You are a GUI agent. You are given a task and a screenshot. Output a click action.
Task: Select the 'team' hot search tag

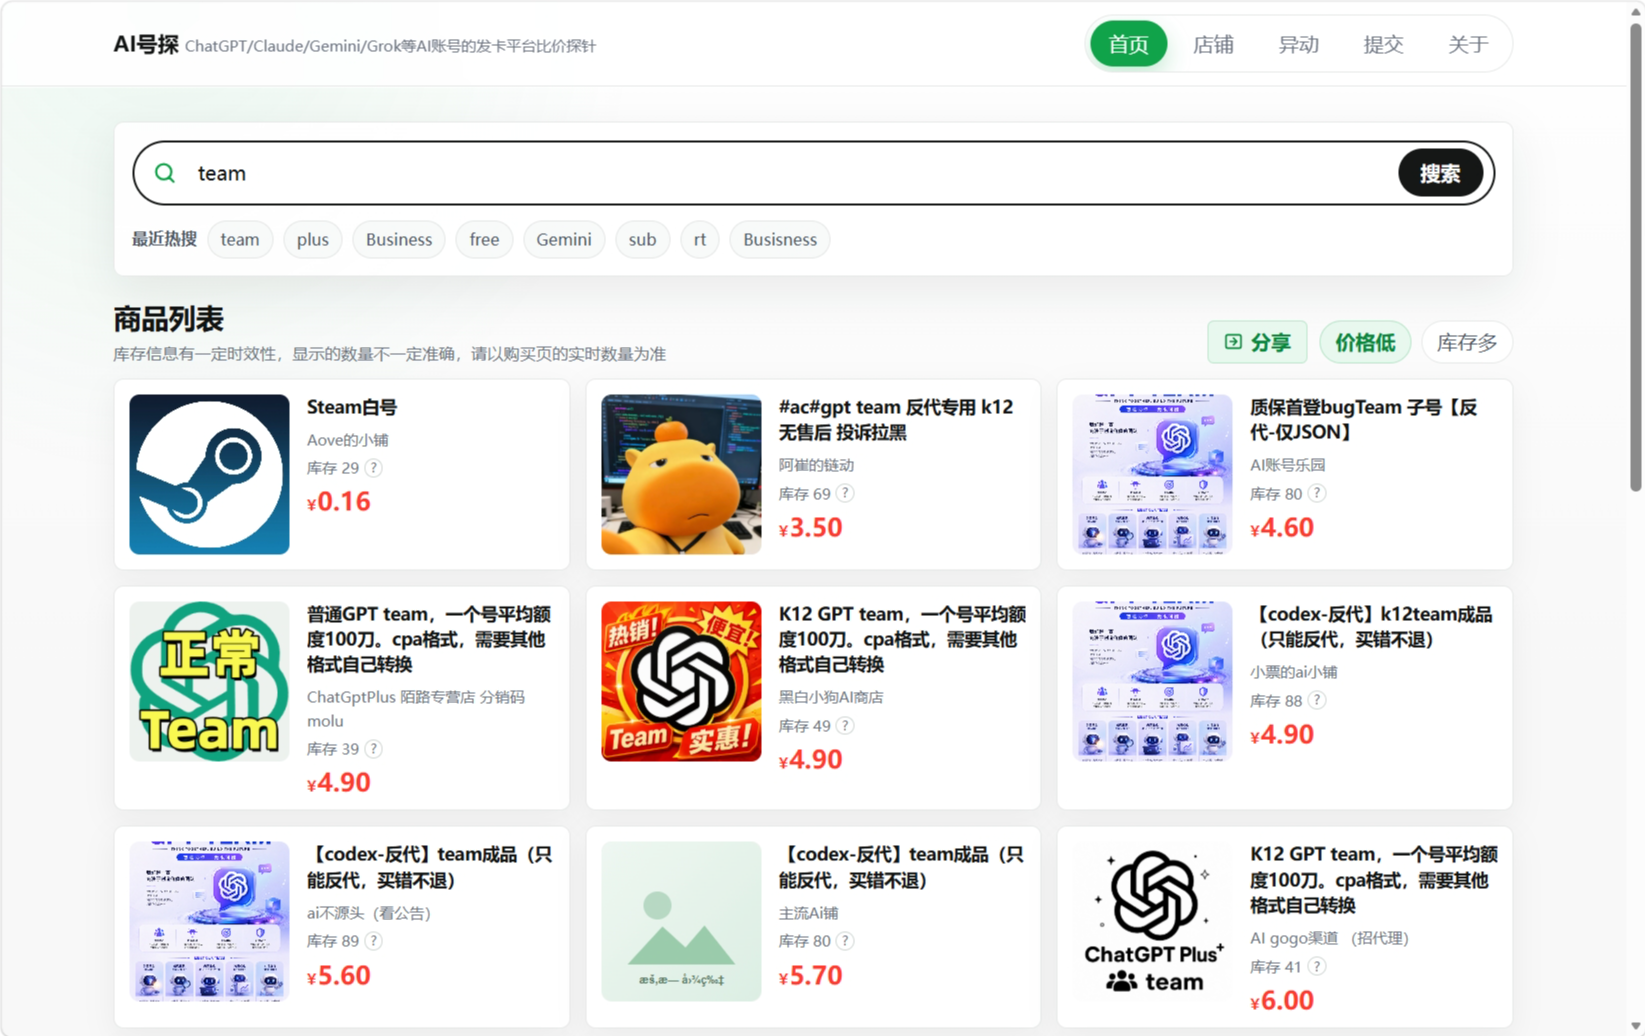pyautogui.click(x=240, y=239)
